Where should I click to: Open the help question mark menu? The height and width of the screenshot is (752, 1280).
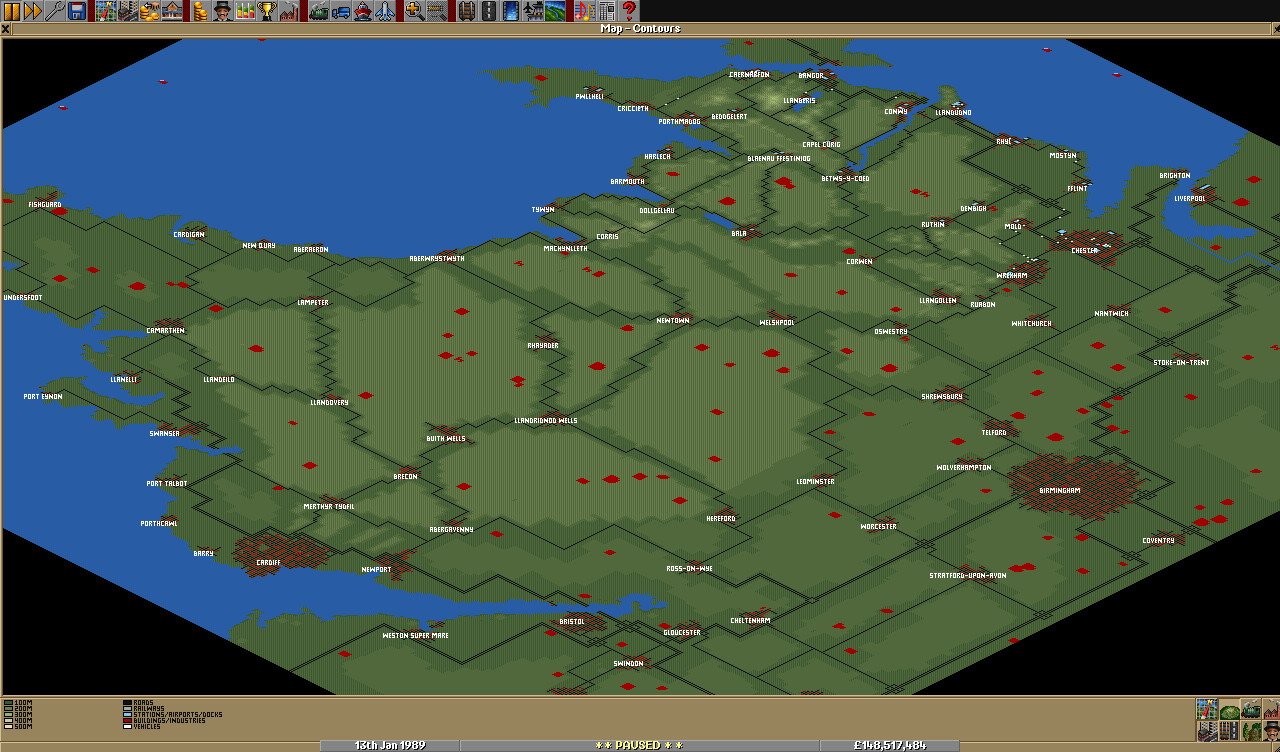(x=627, y=11)
